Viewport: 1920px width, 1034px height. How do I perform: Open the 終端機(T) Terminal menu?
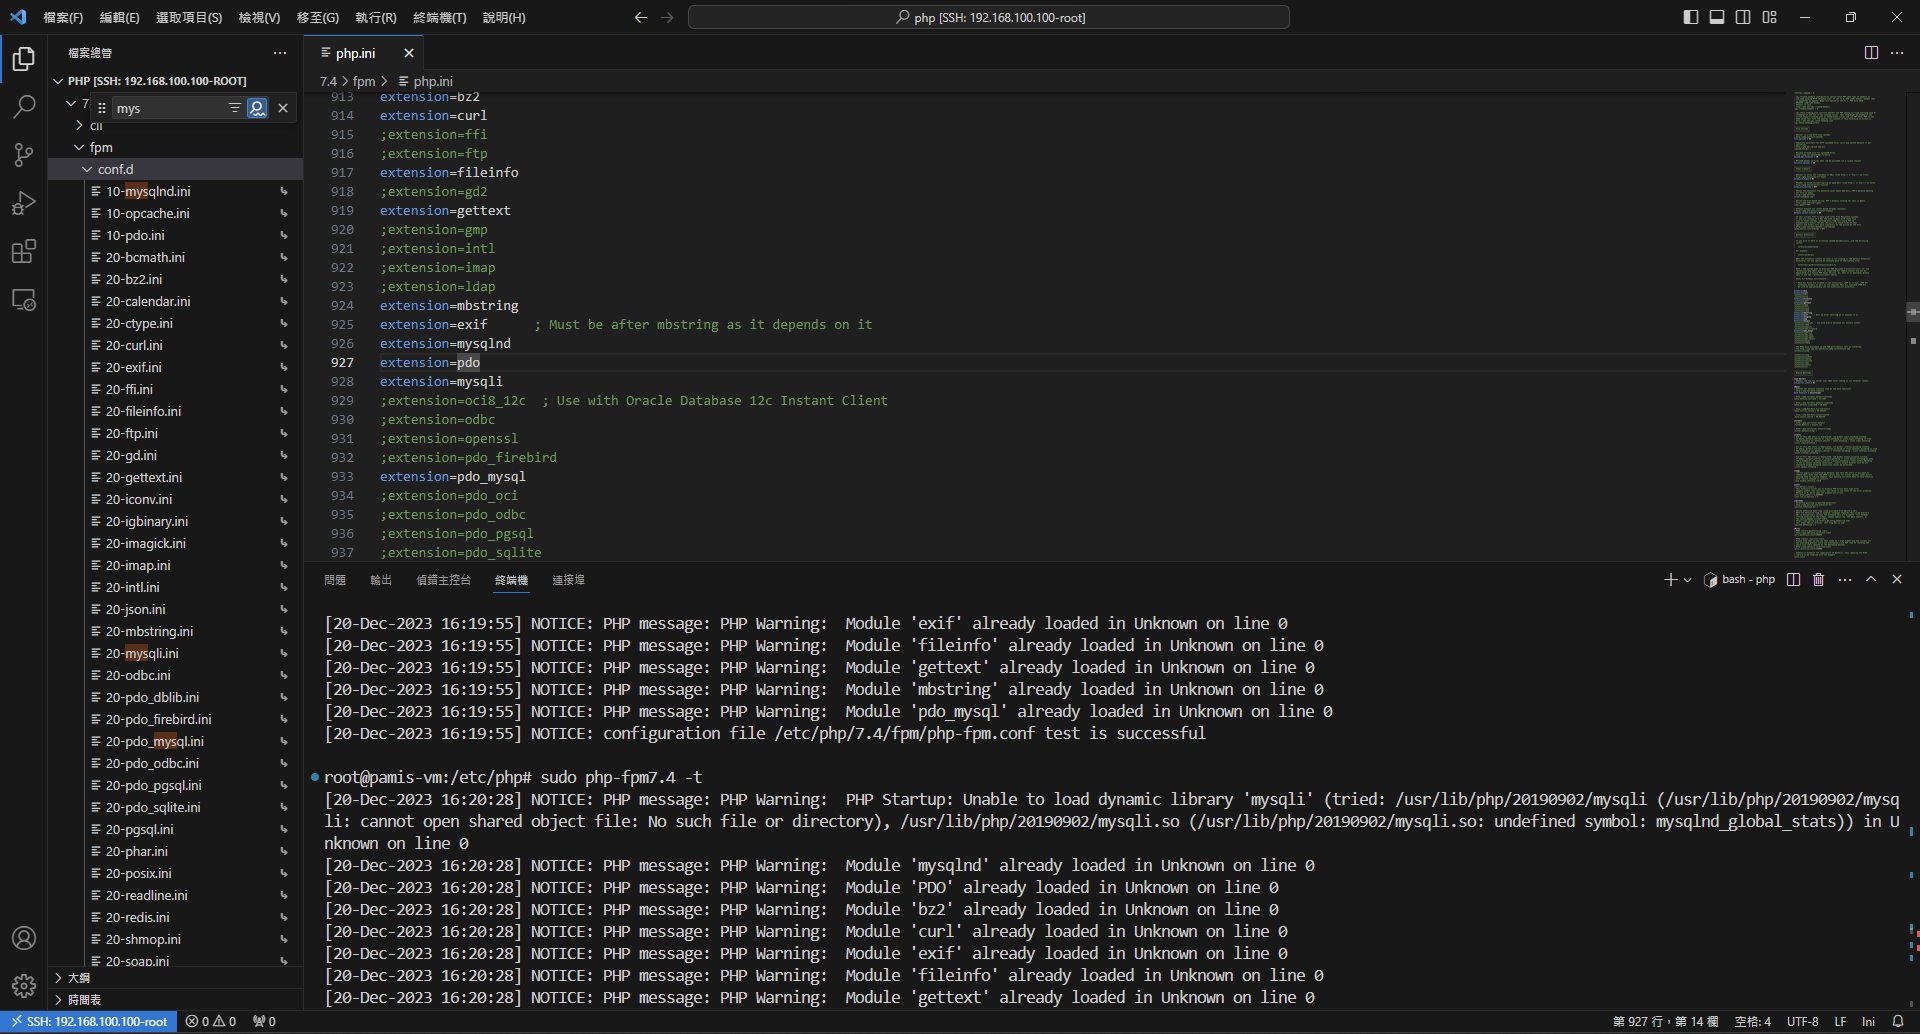pyautogui.click(x=439, y=18)
